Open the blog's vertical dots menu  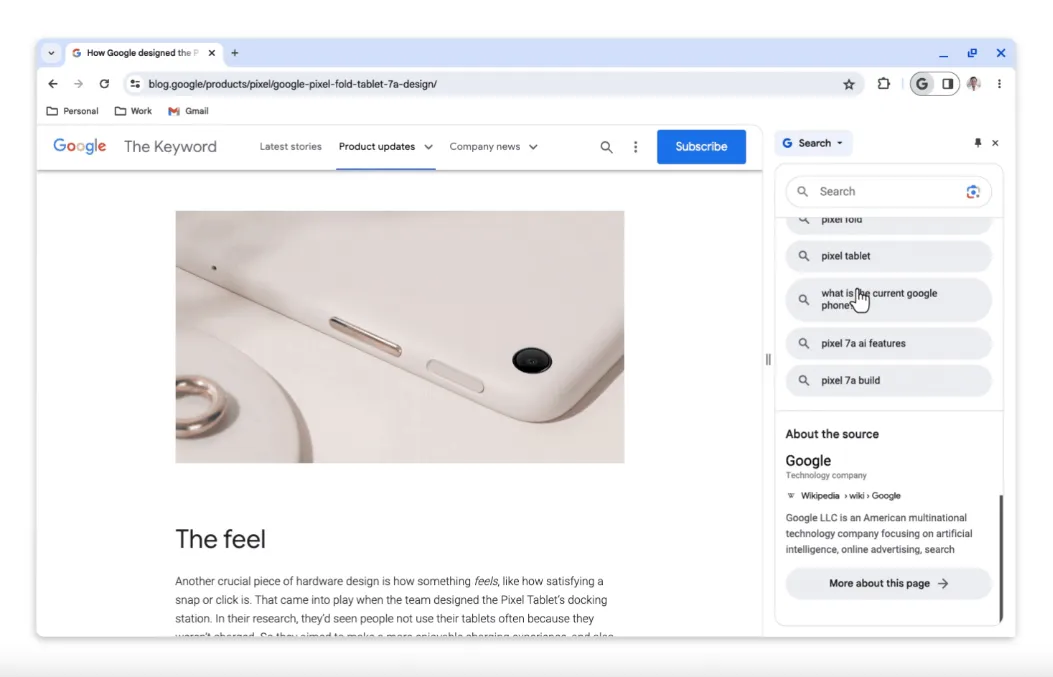click(x=635, y=147)
